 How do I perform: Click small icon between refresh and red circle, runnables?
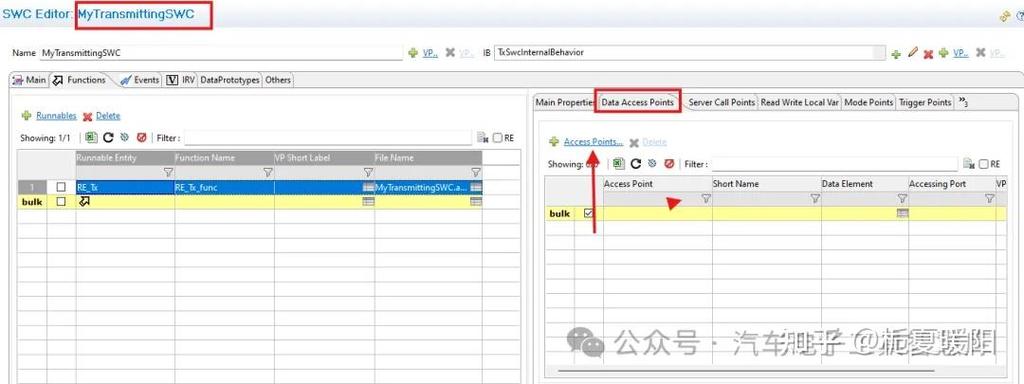click(125, 138)
